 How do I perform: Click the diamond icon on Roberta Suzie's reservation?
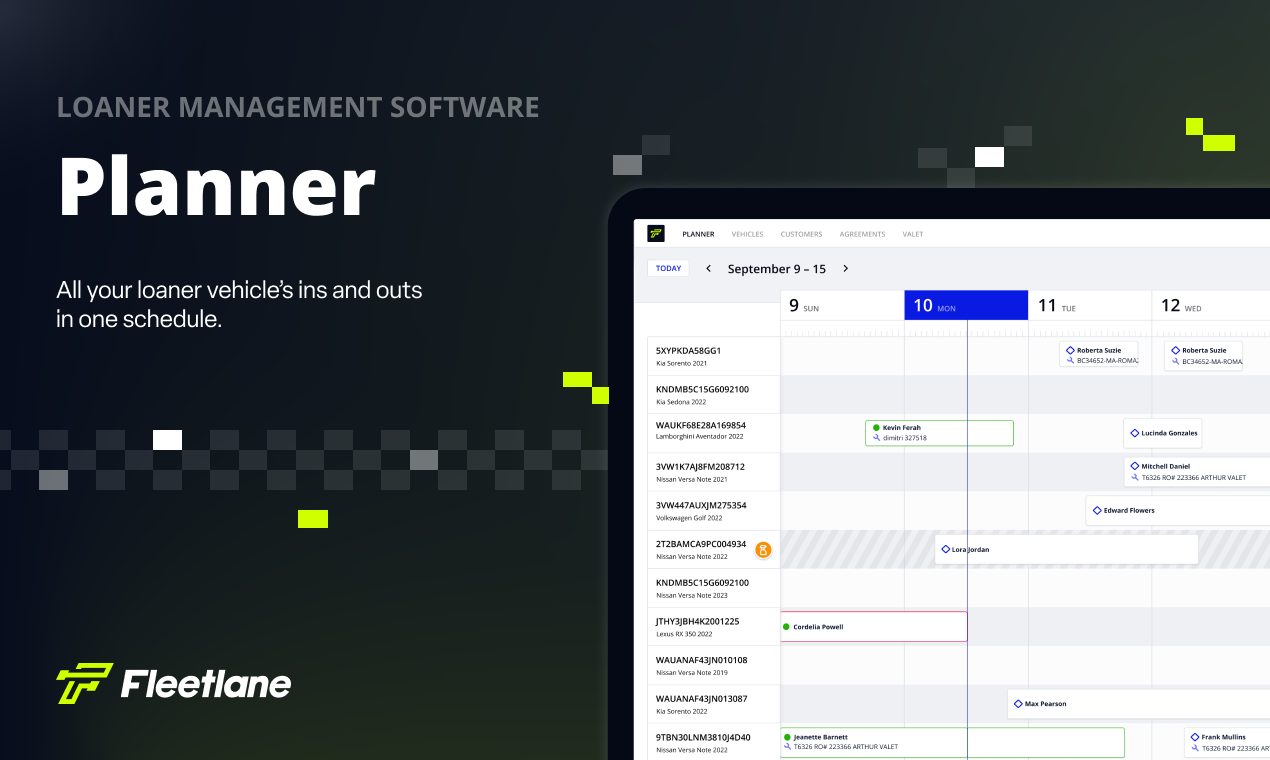(x=1070, y=349)
